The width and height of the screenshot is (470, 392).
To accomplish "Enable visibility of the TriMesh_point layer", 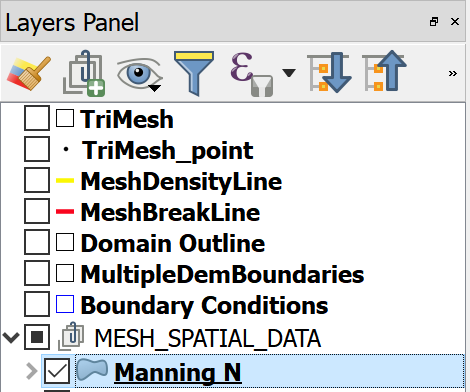I will [x=37, y=149].
